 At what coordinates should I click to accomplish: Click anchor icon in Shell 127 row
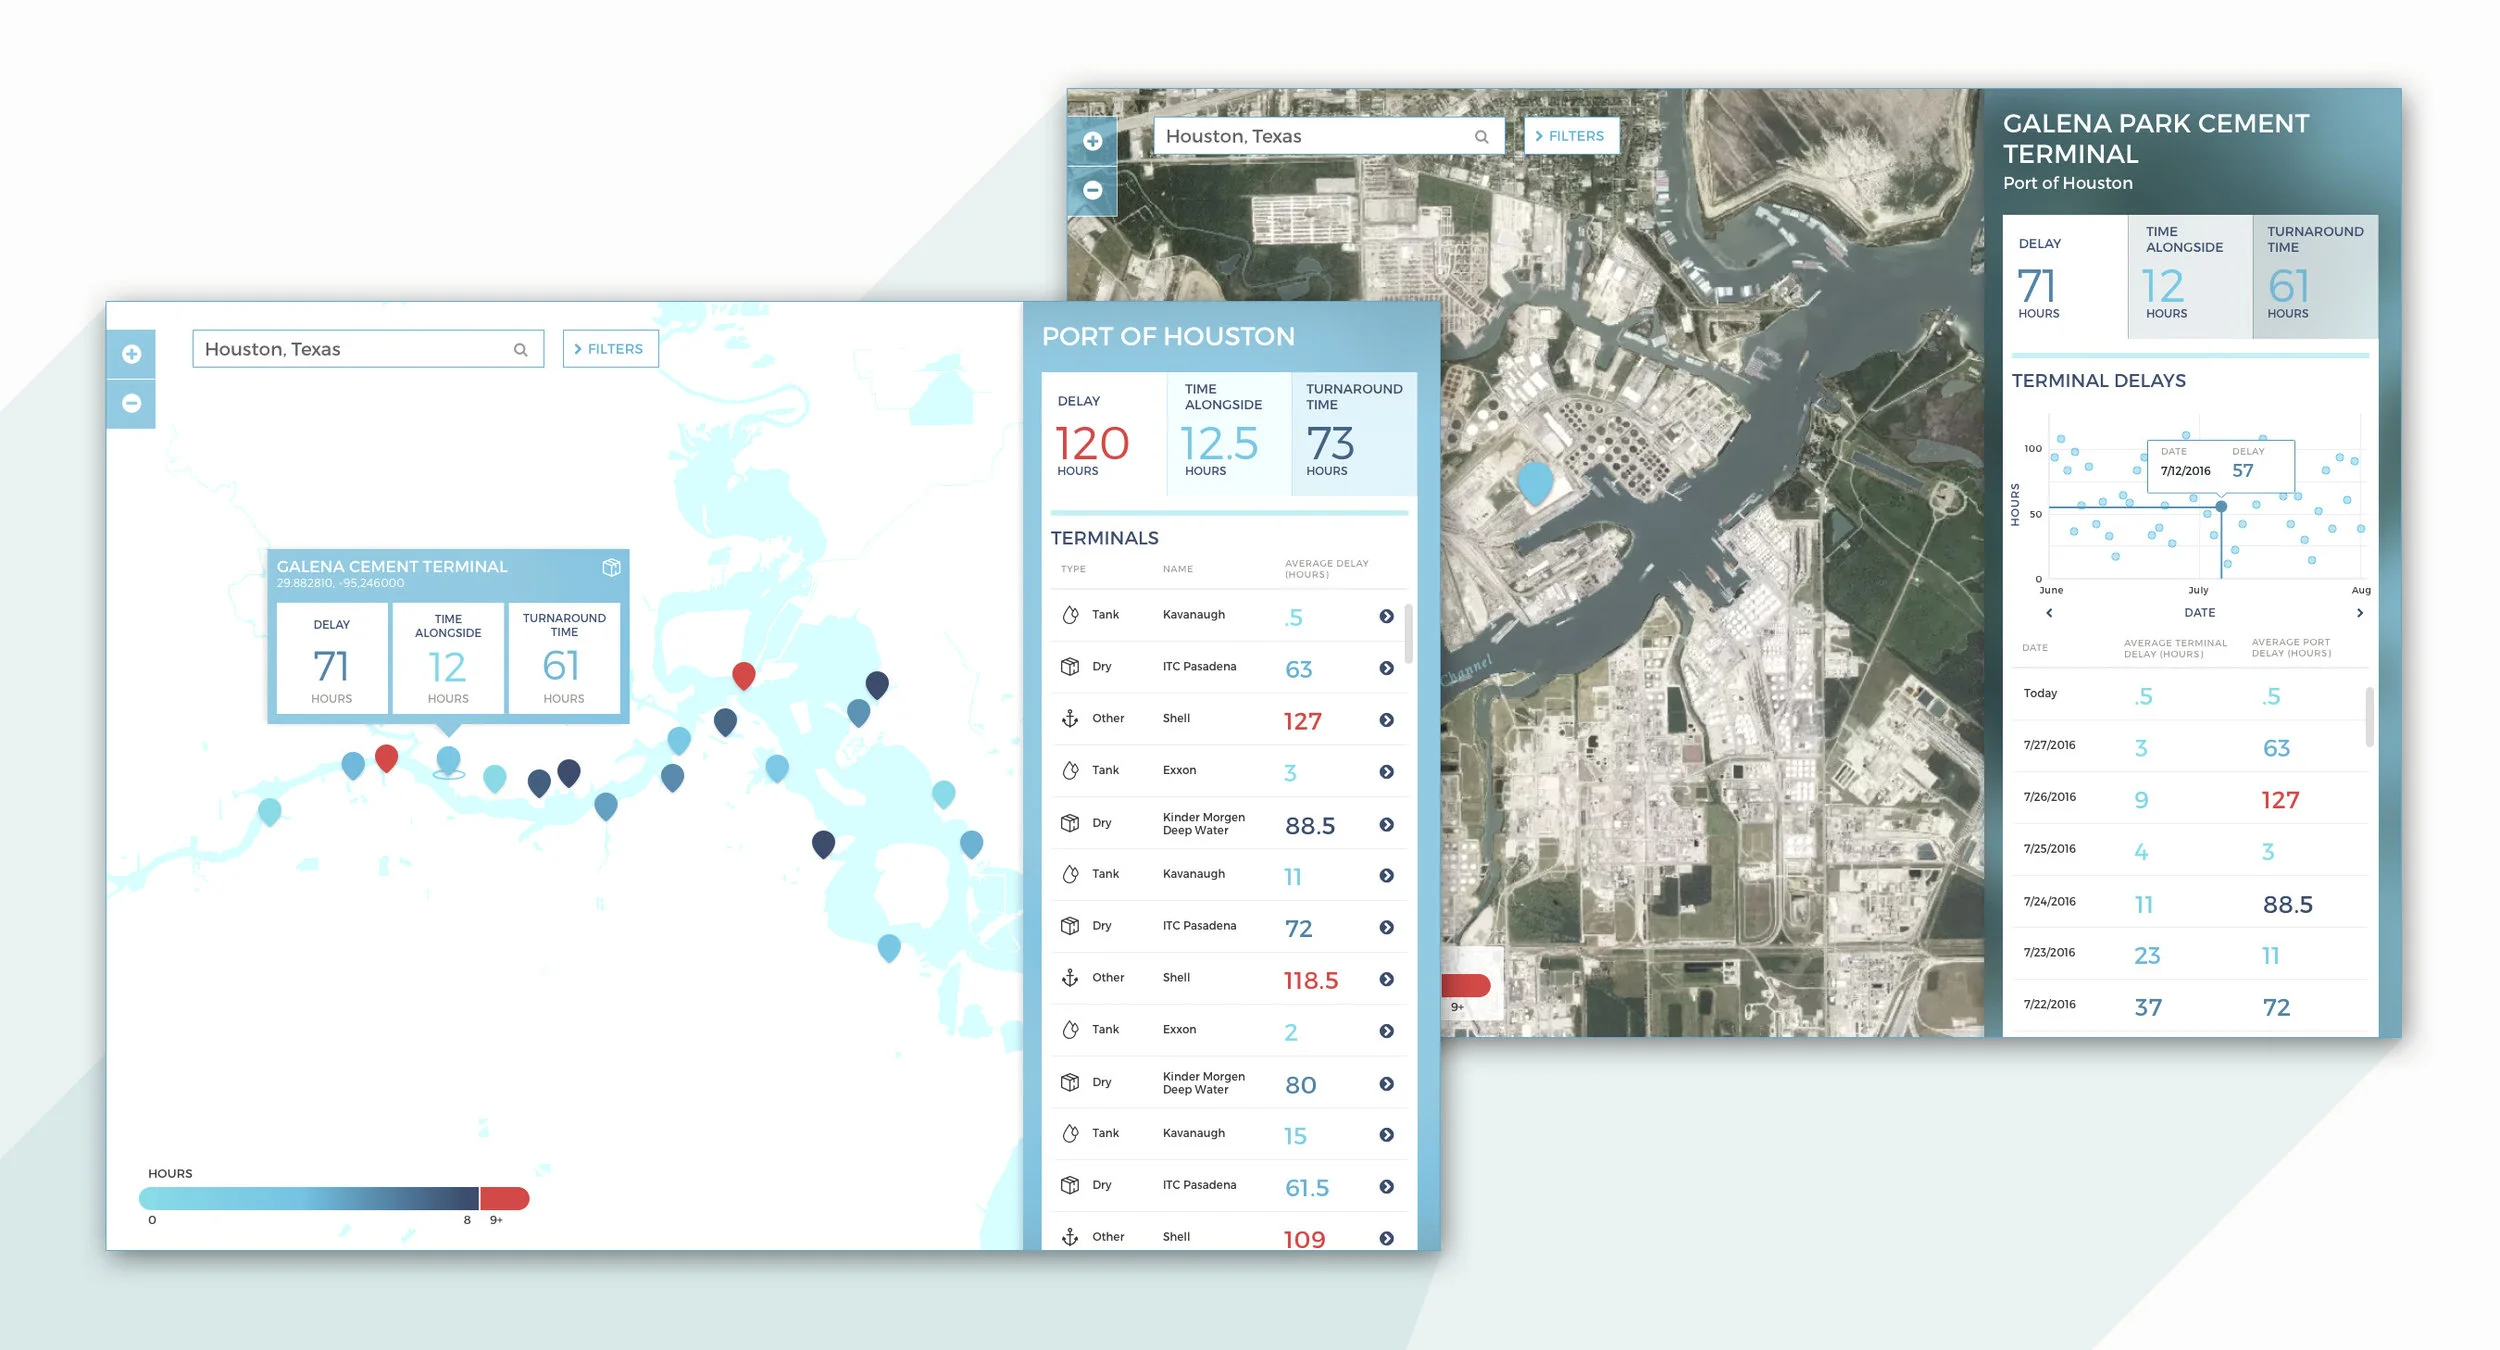click(x=1070, y=719)
